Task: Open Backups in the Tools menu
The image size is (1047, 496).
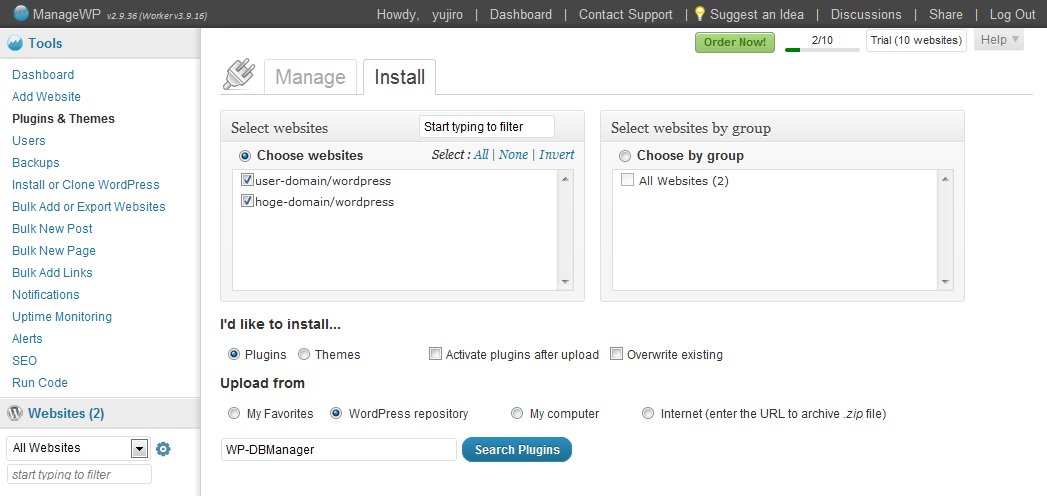Action: [36, 163]
